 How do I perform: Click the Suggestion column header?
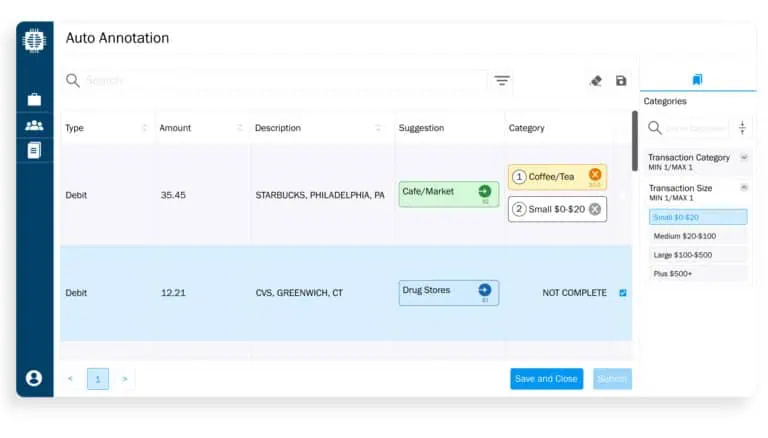[421, 128]
